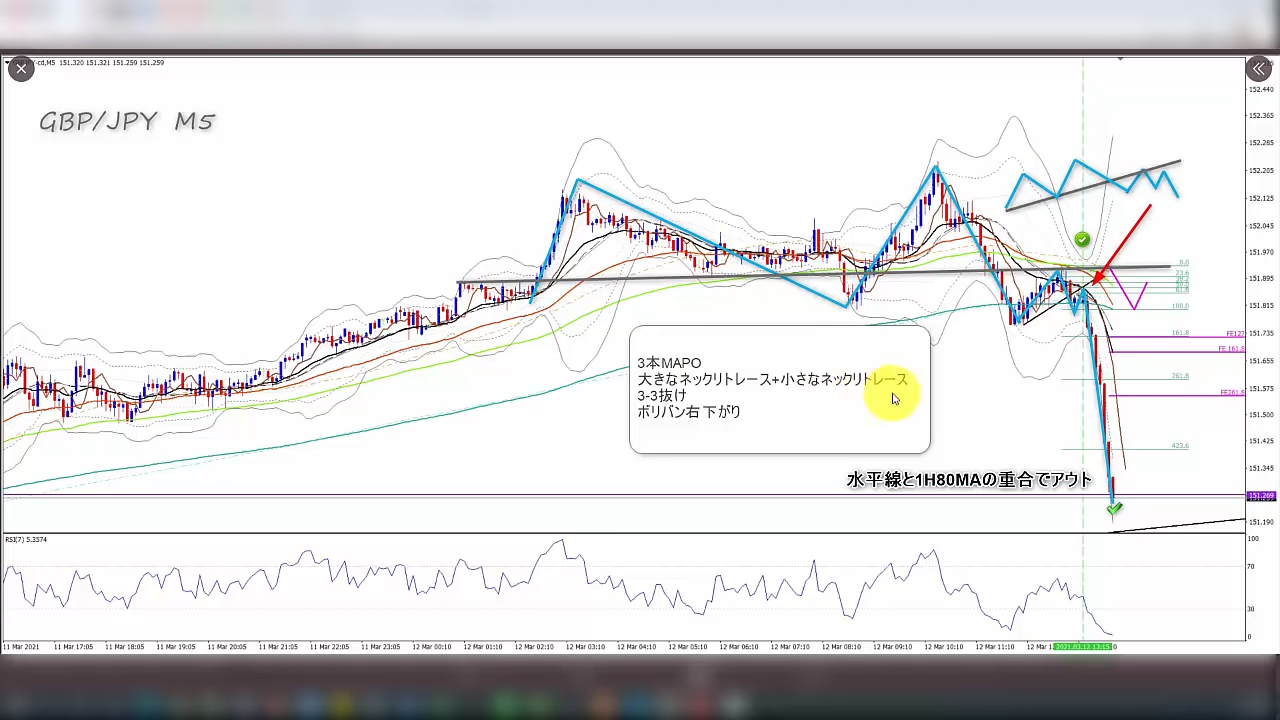Click the 423.6 Fibonacci level label

click(1180, 446)
